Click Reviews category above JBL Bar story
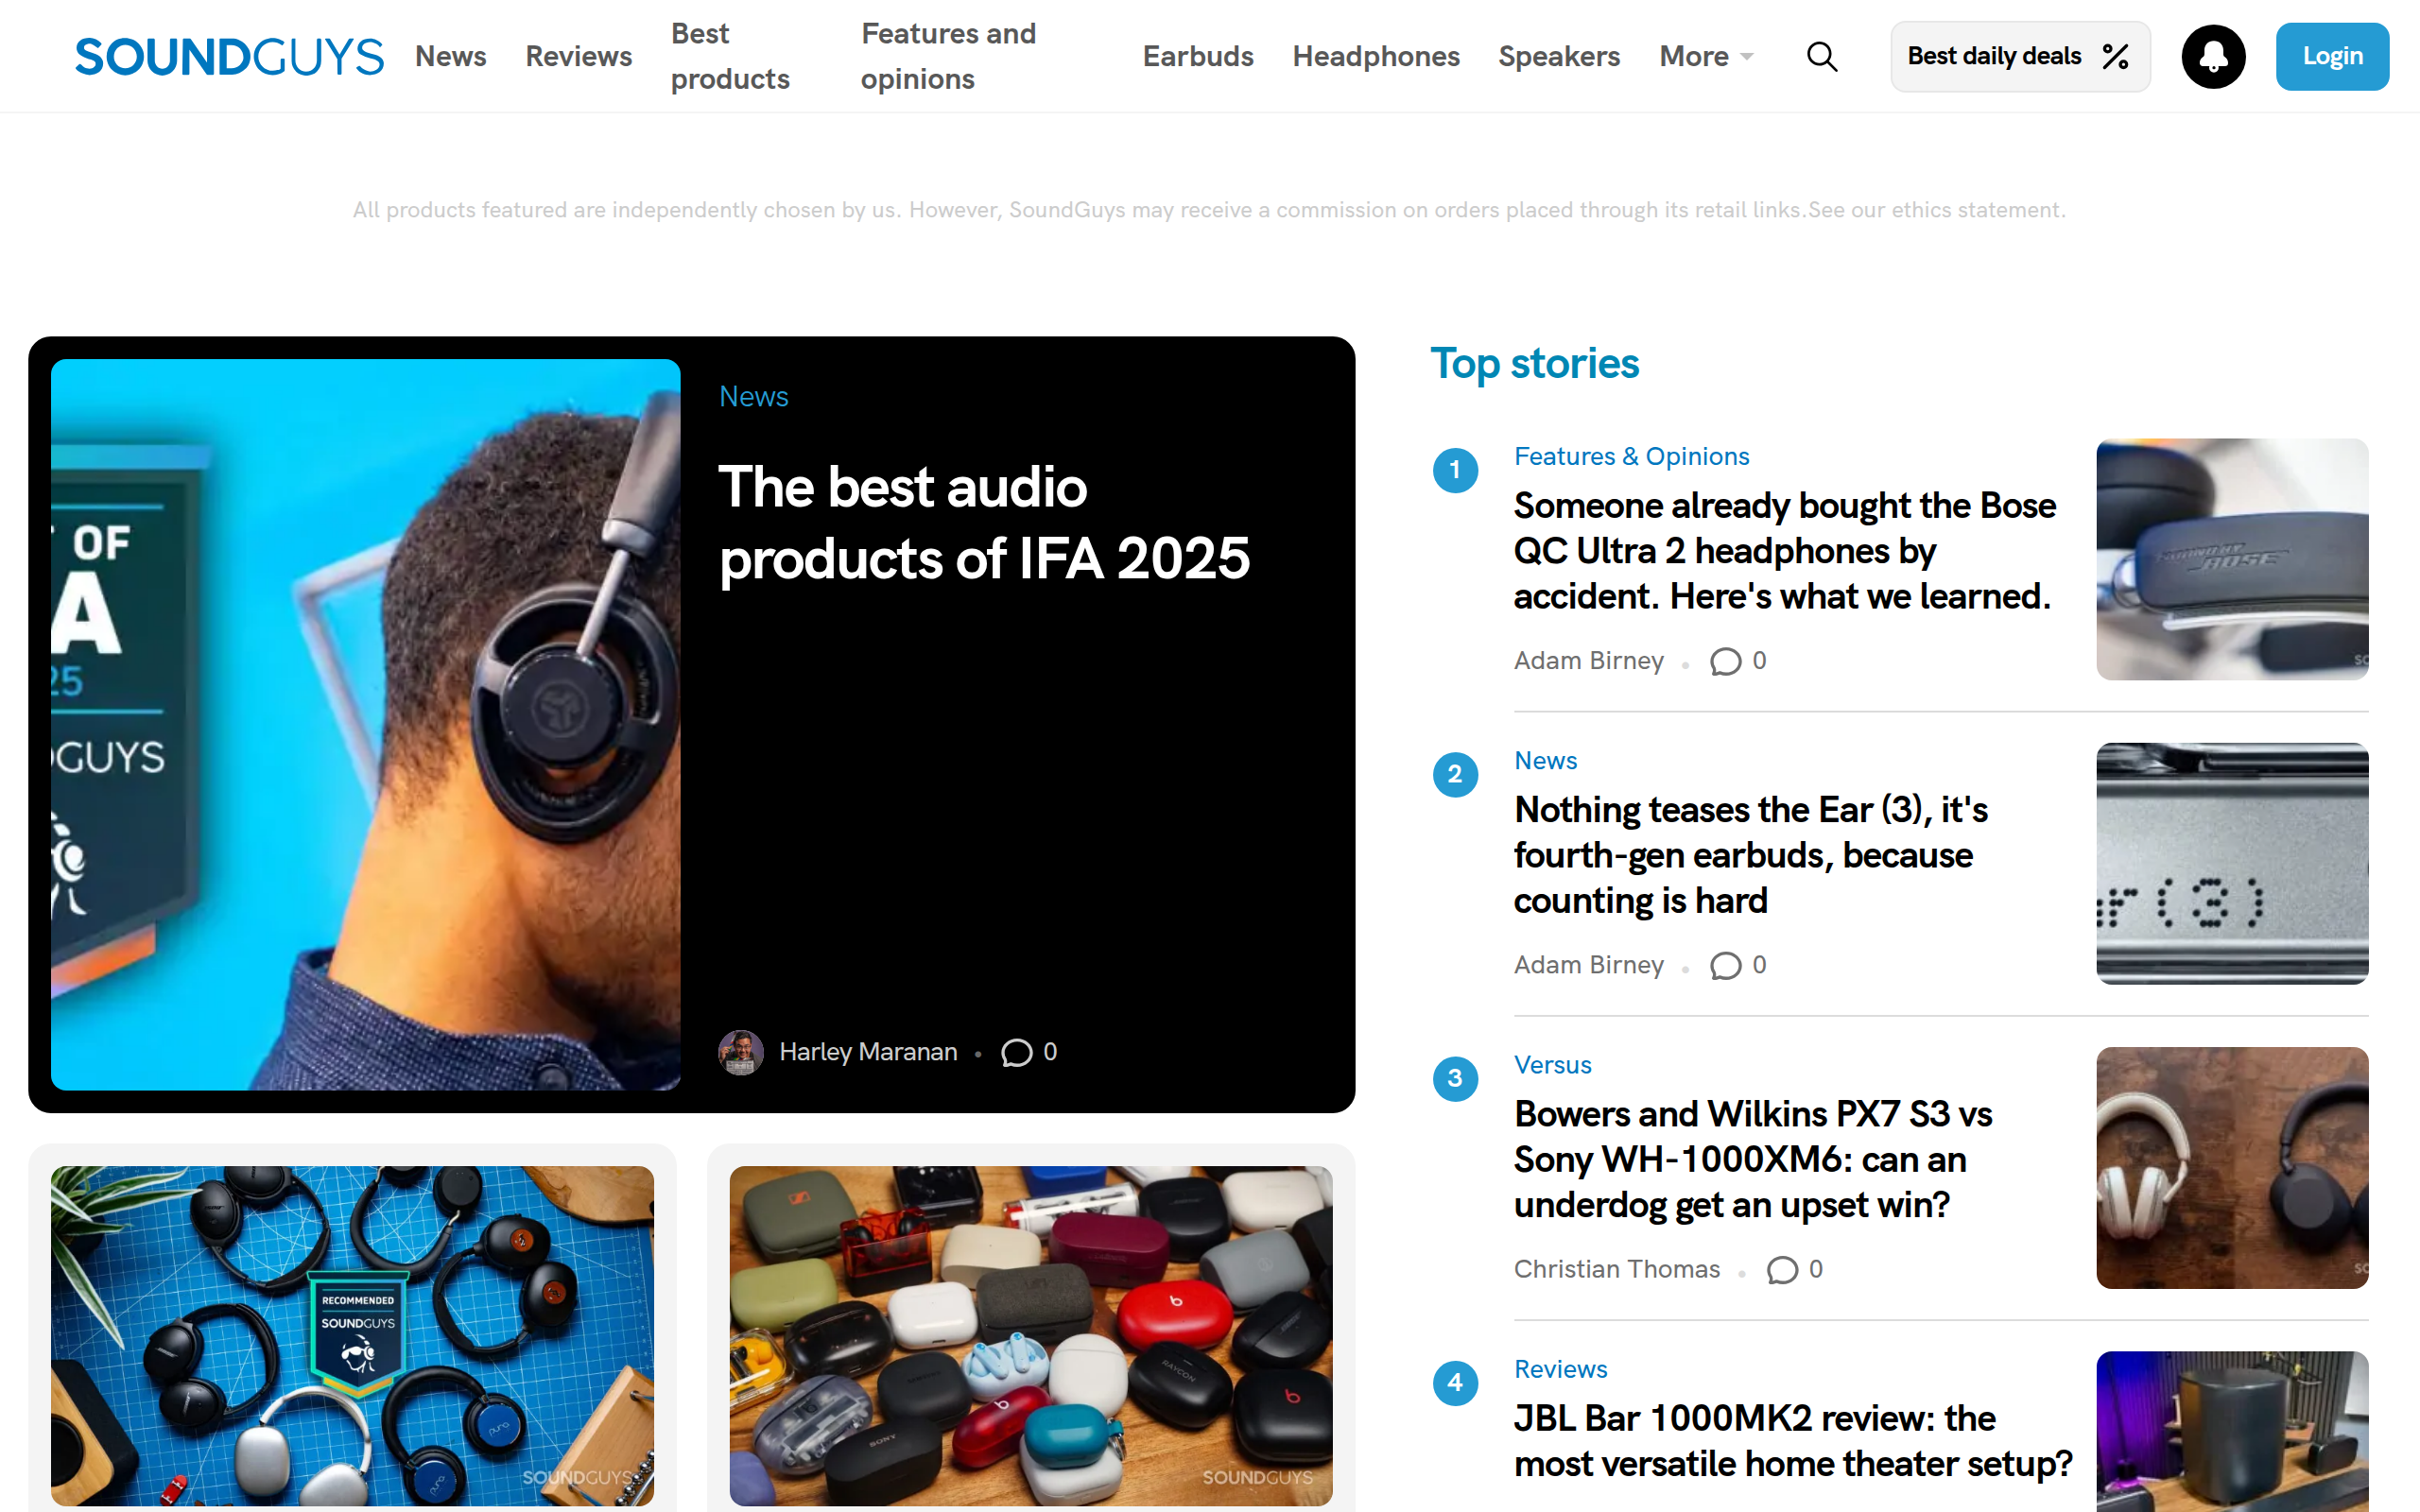2420x1512 pixels. 1561,1369
